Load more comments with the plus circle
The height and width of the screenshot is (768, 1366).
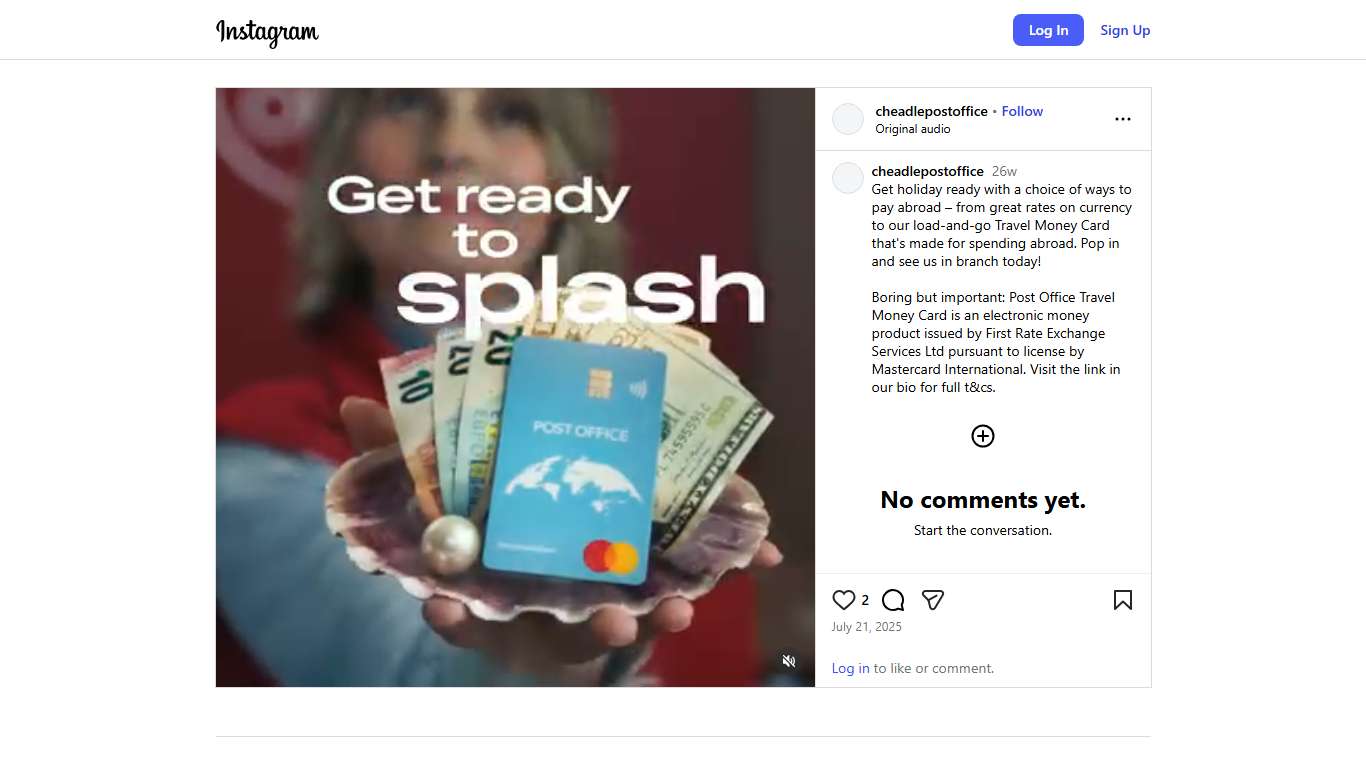[983, 436]
